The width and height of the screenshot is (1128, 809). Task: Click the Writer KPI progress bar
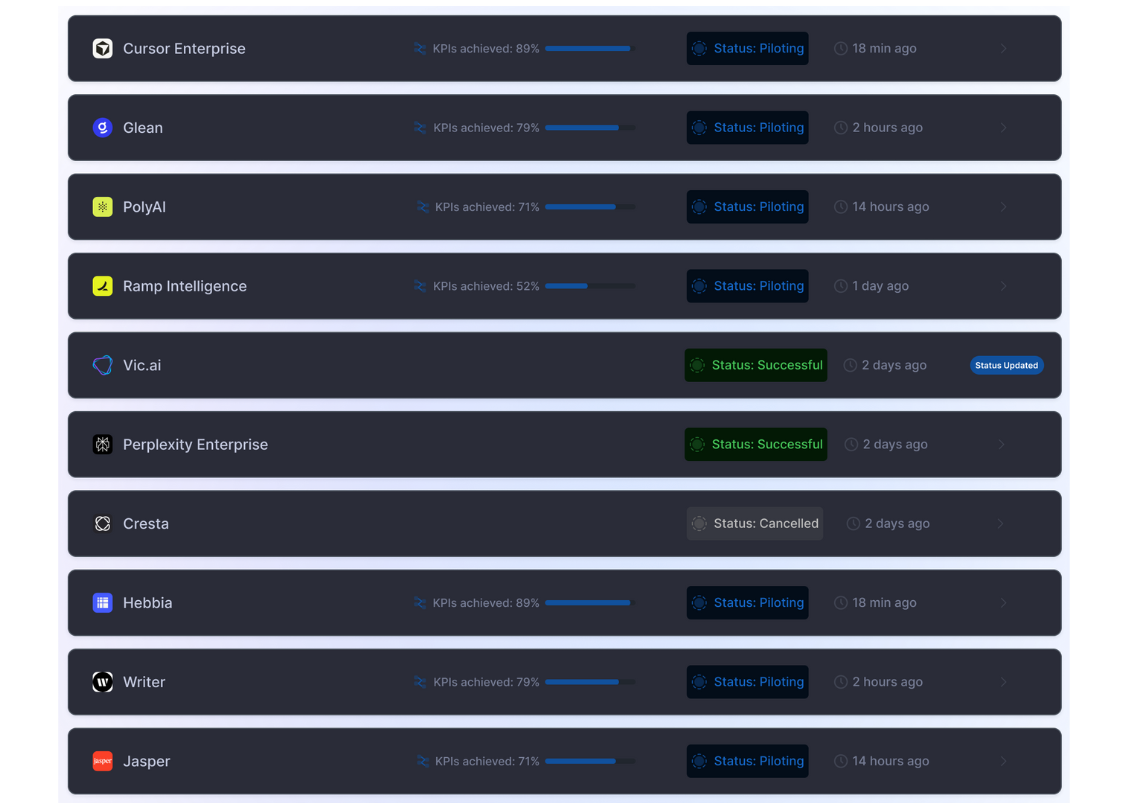(590, 681)
